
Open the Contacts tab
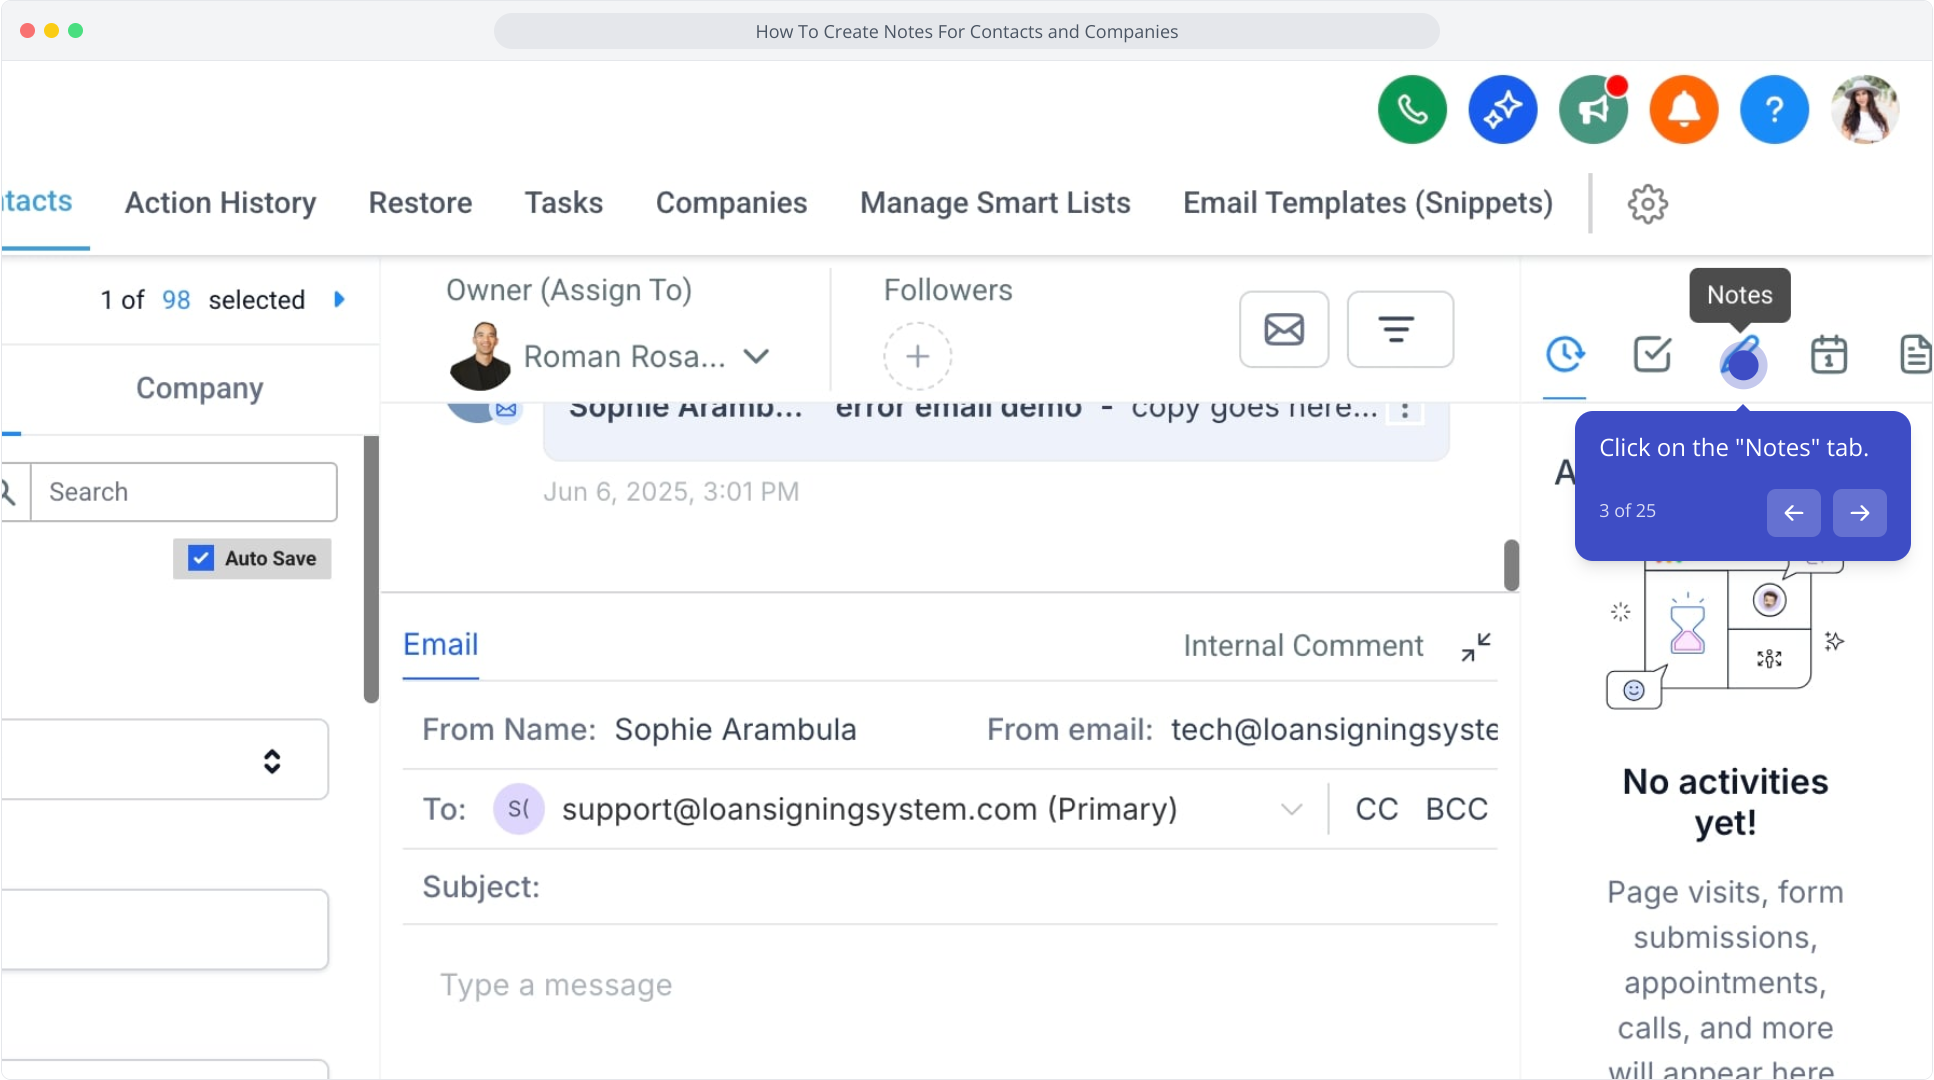pyautogui.click(x=37, y=201)
